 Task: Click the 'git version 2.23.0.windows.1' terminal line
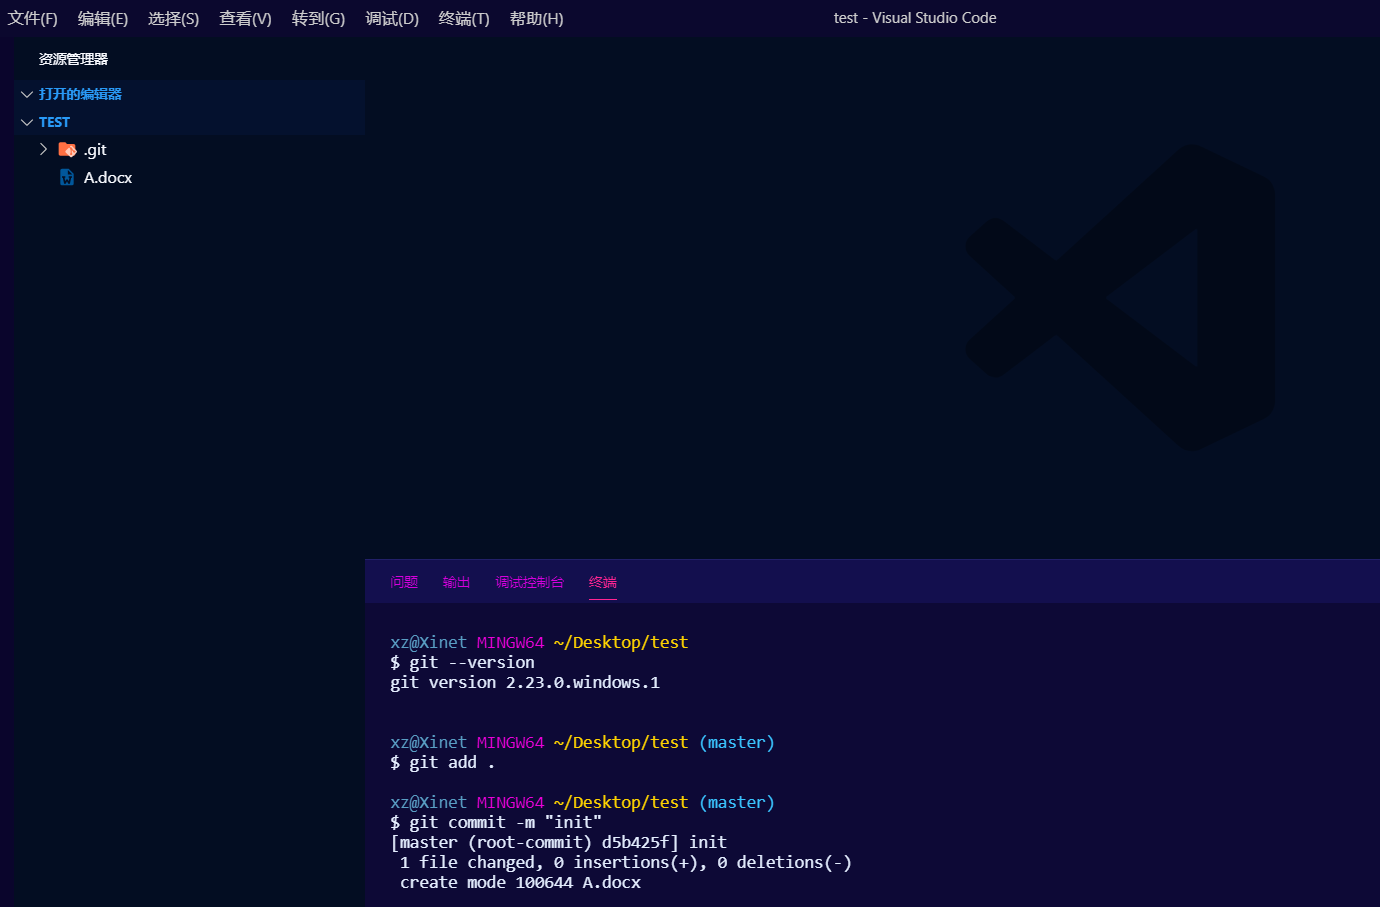[x=525, y=682]
